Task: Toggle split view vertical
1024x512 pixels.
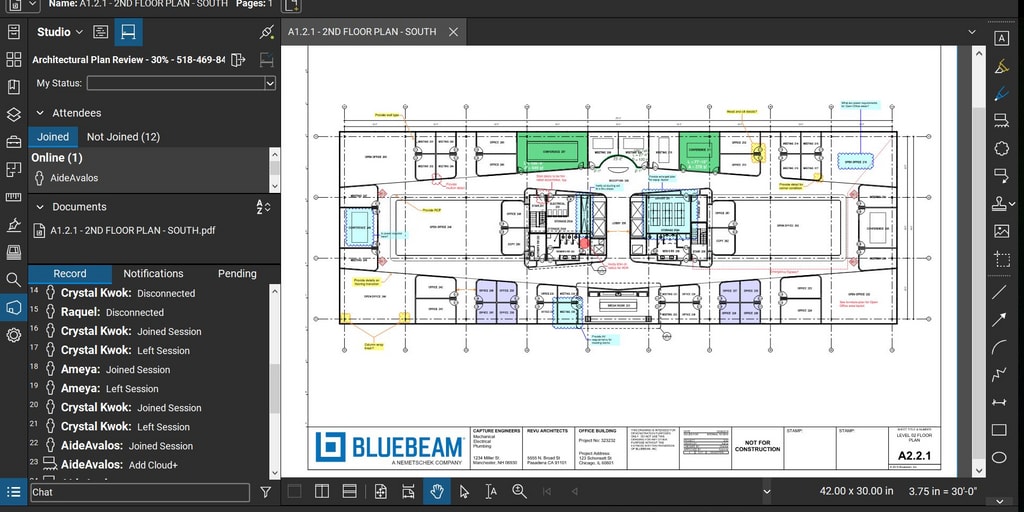Action: tap(321, 491)
